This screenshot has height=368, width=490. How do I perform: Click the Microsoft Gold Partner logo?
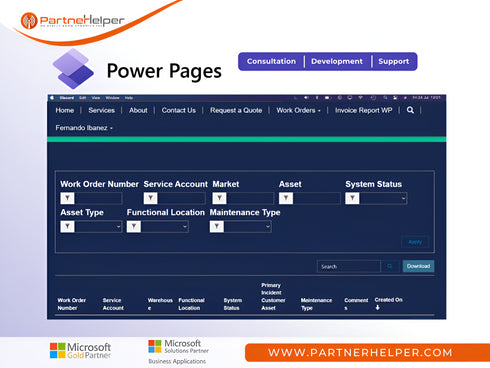tap(80, 351)
